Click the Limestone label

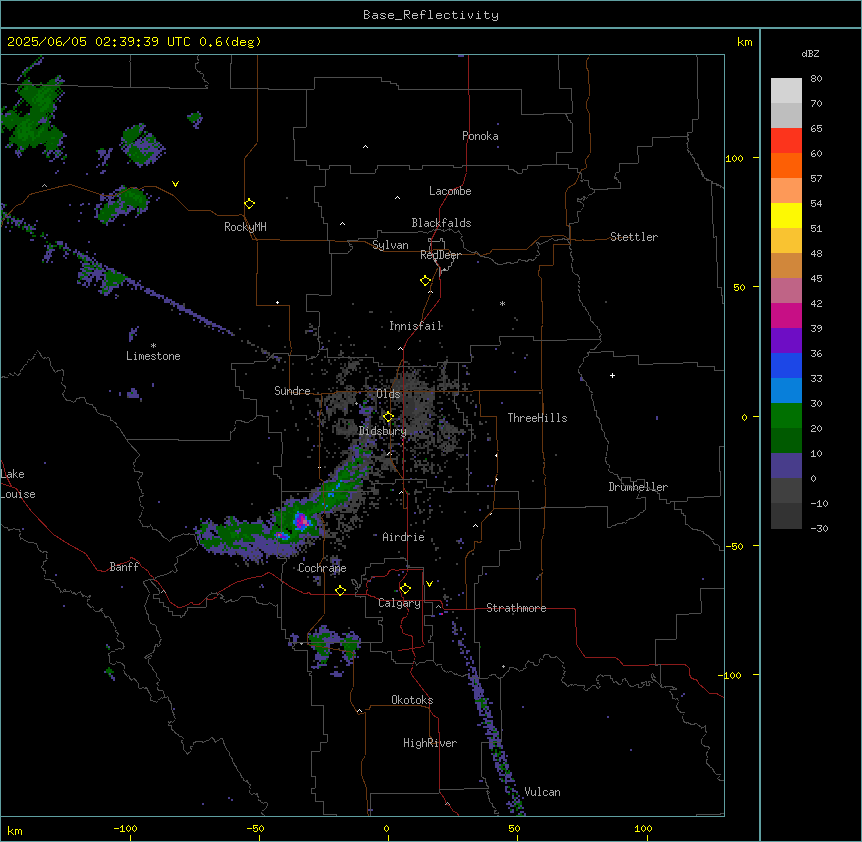[153, 356]
